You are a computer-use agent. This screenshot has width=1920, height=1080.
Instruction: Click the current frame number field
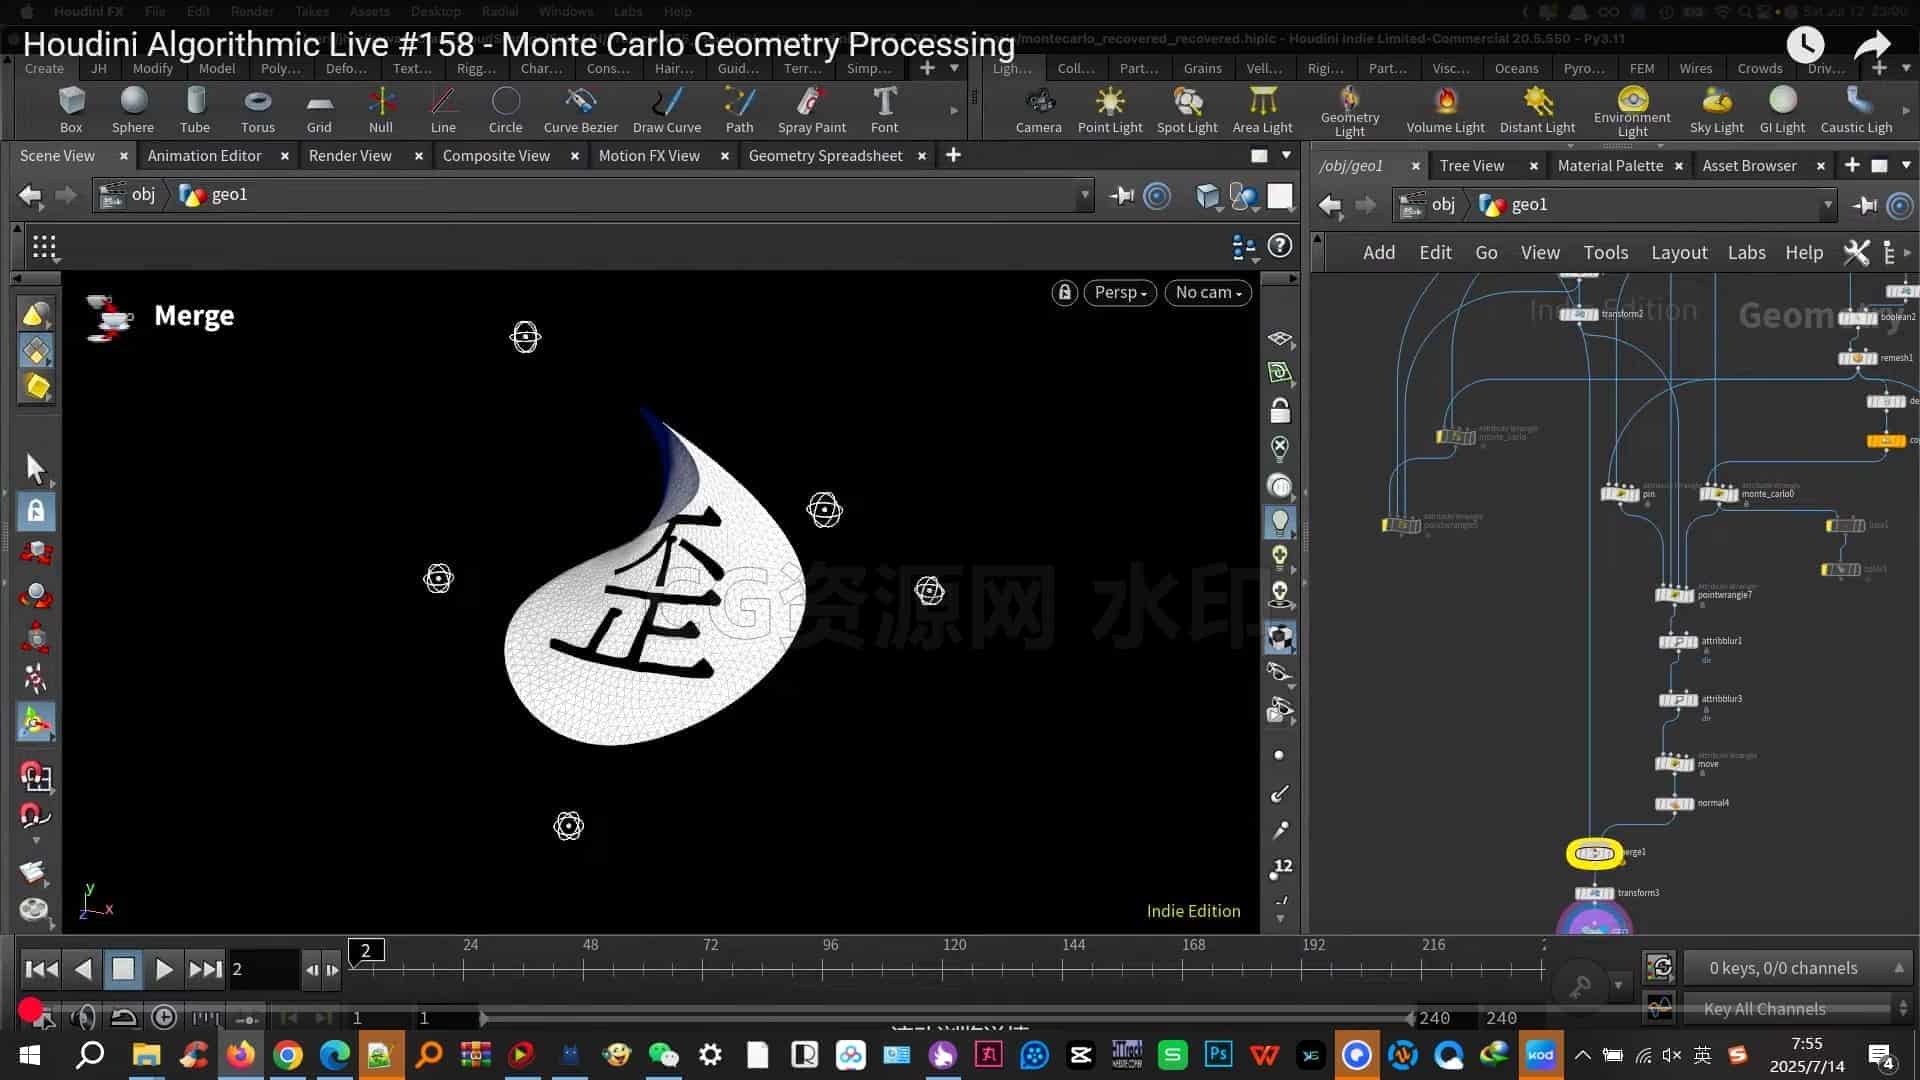click(264, 969)
